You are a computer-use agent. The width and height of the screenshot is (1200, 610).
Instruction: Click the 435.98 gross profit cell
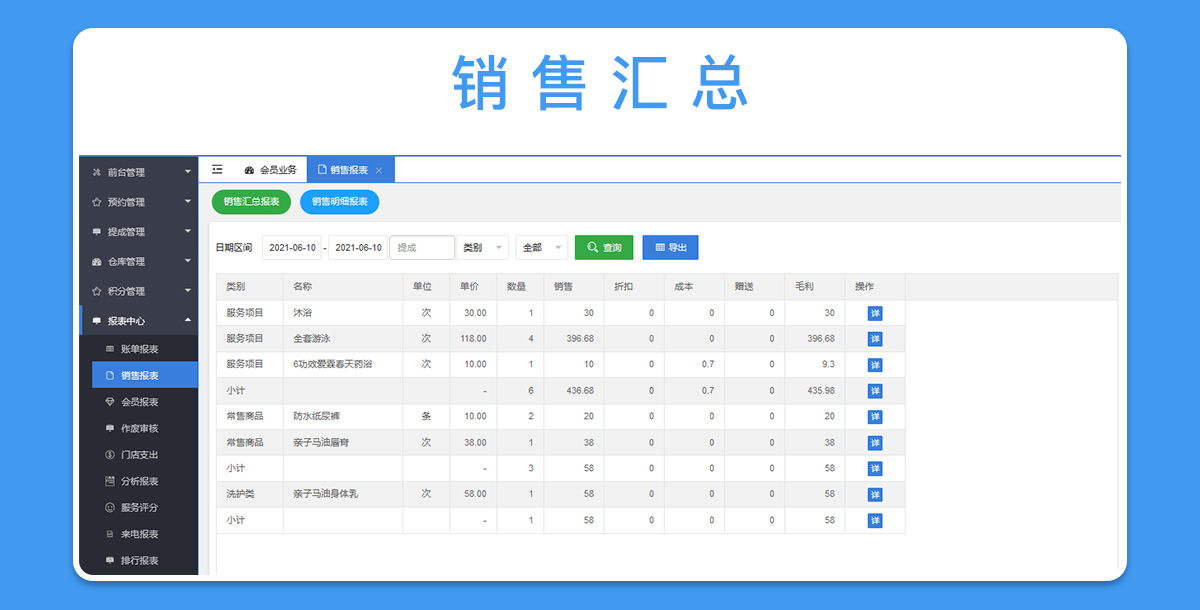814,391
